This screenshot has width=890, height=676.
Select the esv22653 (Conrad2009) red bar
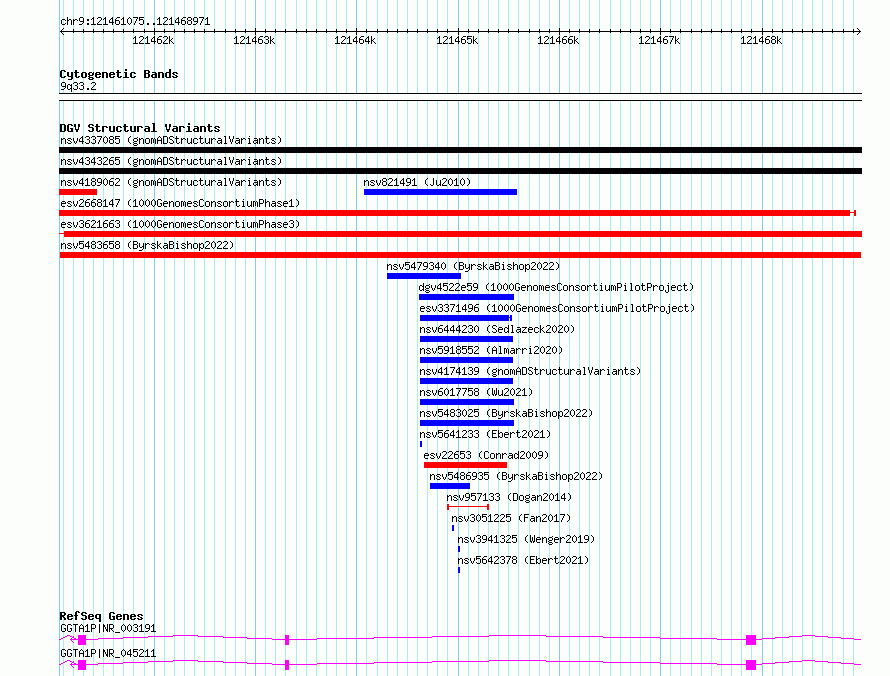click(465, 465)
